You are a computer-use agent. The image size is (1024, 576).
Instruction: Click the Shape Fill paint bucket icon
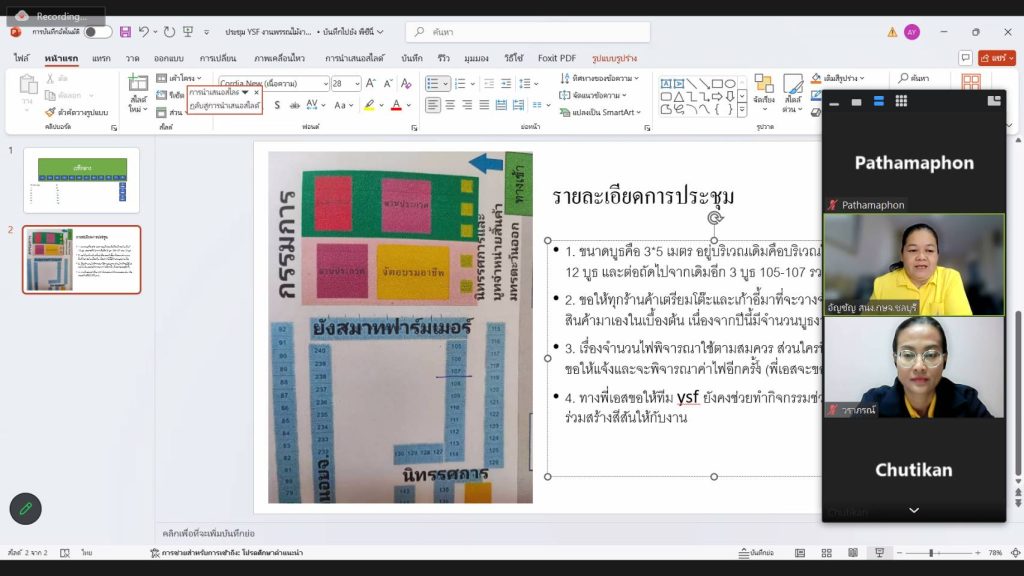[x=815, y=78]
